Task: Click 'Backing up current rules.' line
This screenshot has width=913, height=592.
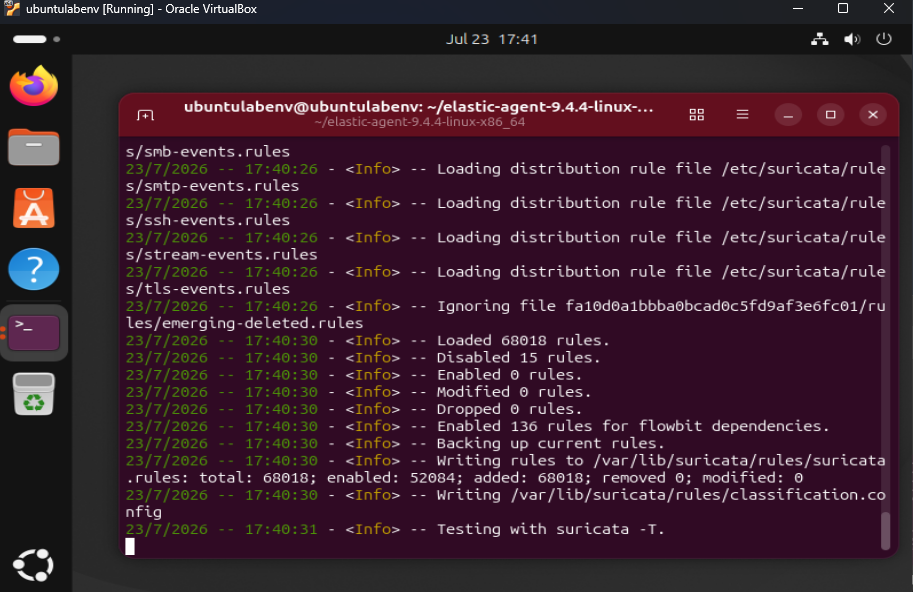Action: click(x=550, y=444)
